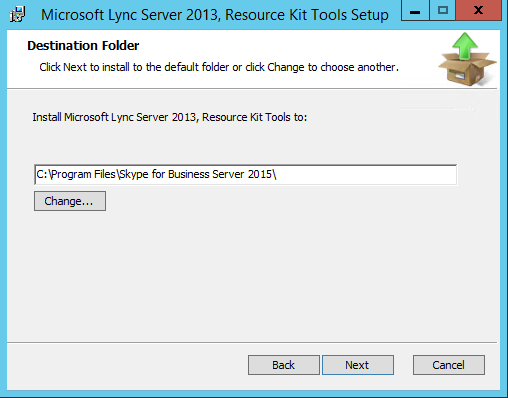Image resolution: width=508 pixels, height=398 pixels.
Task: Click the window title "Microsoft Lync Server 2013, Resource Kit Tools Setup"
Action: (x=215, y=15)
